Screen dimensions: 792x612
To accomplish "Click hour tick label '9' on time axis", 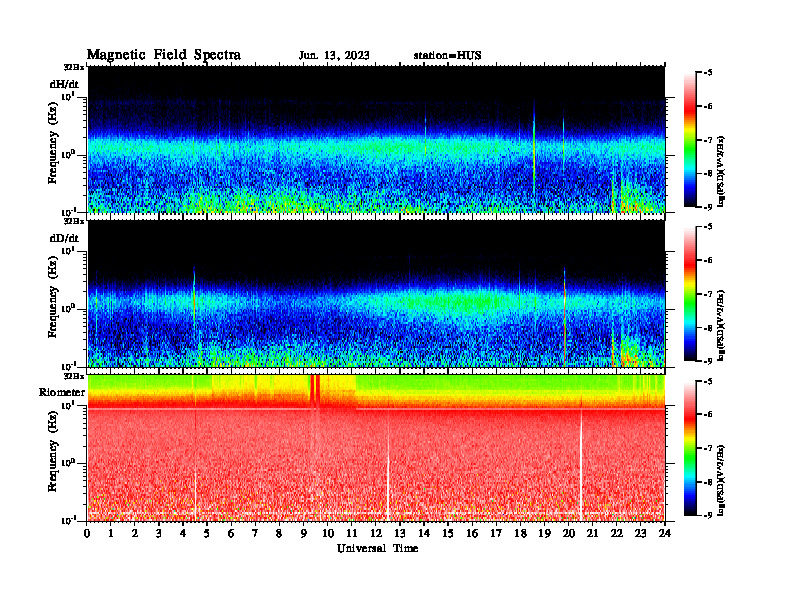I will (x=304, y=533).
